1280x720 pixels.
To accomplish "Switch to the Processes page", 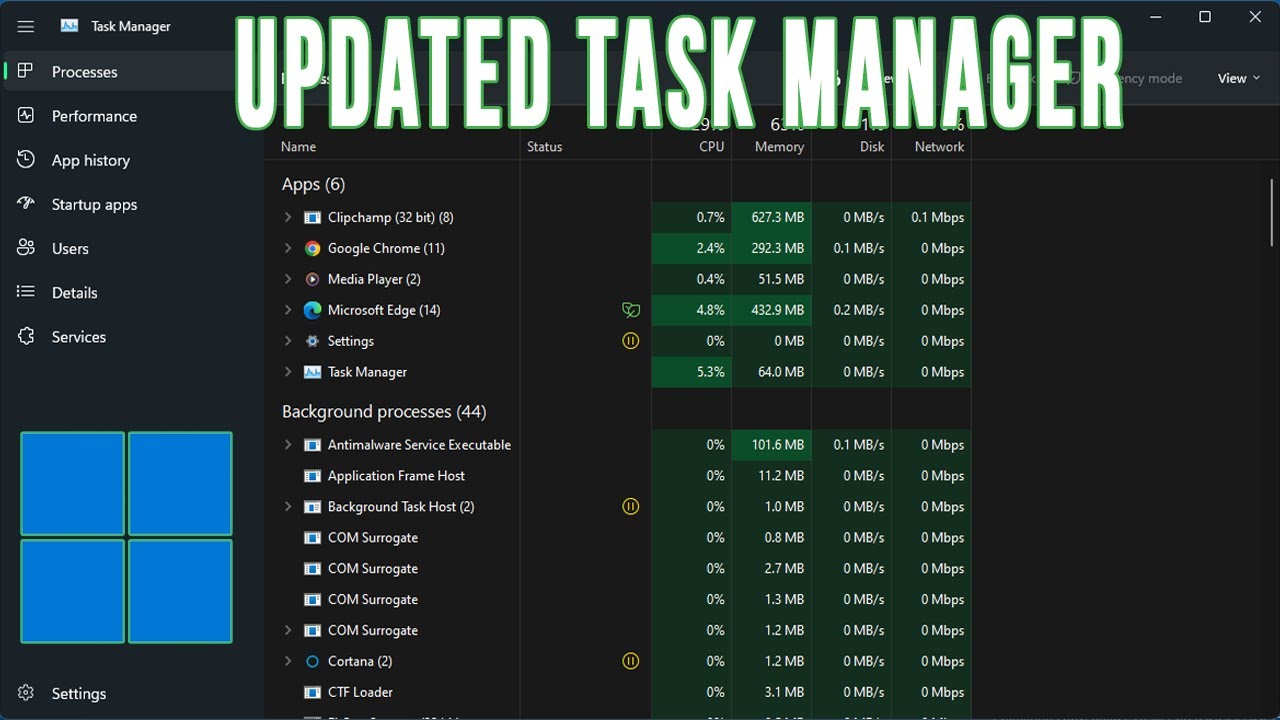I will pos(132,71).
